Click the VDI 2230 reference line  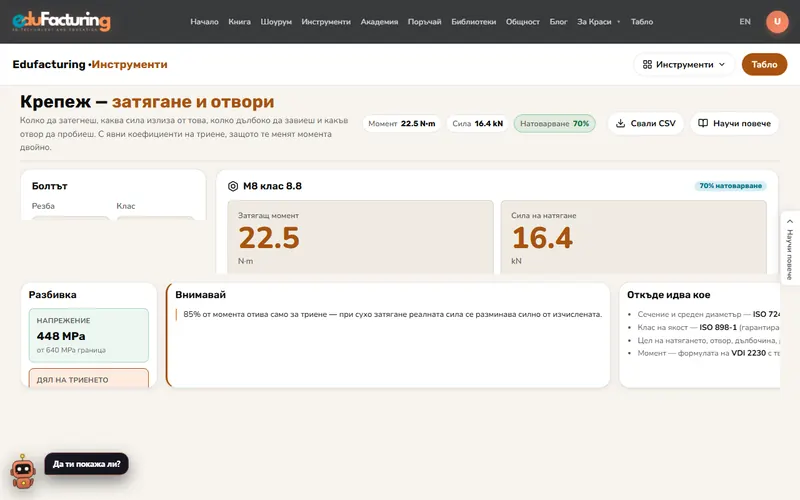click(x=708, y=353)
